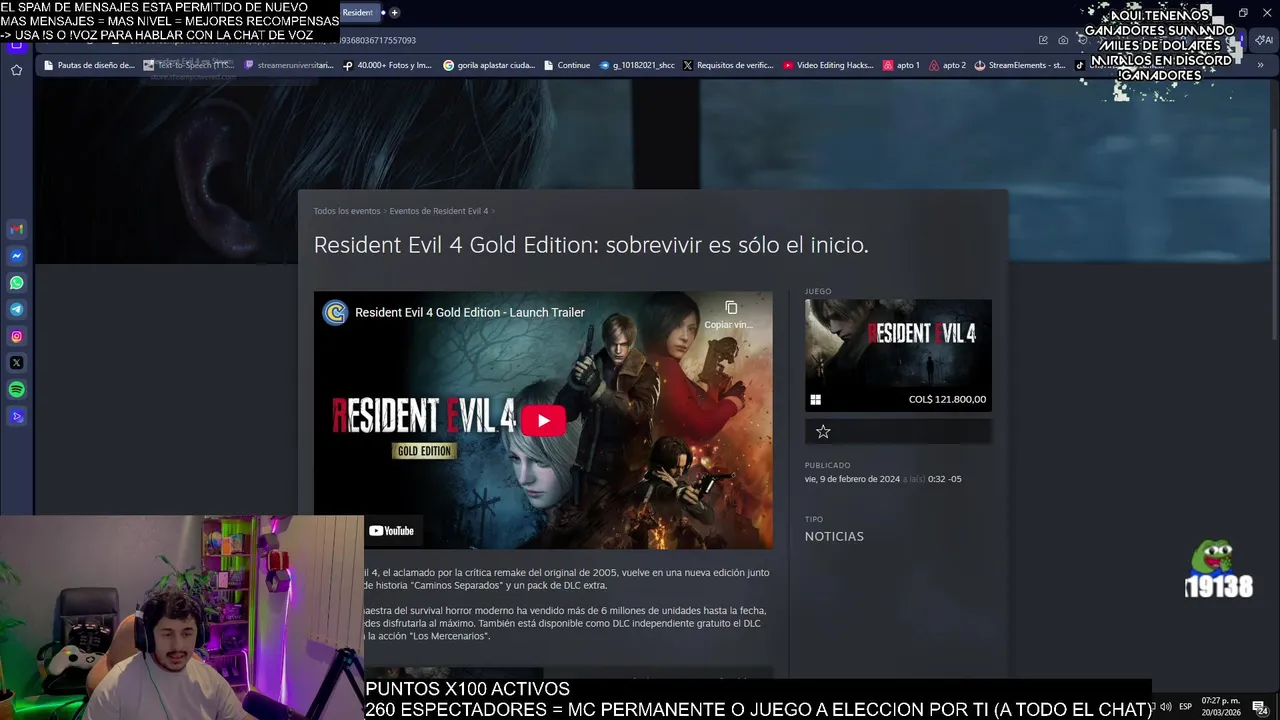Click the publish date 'vie, 9 de febrero de 2024'

point(852,479)
